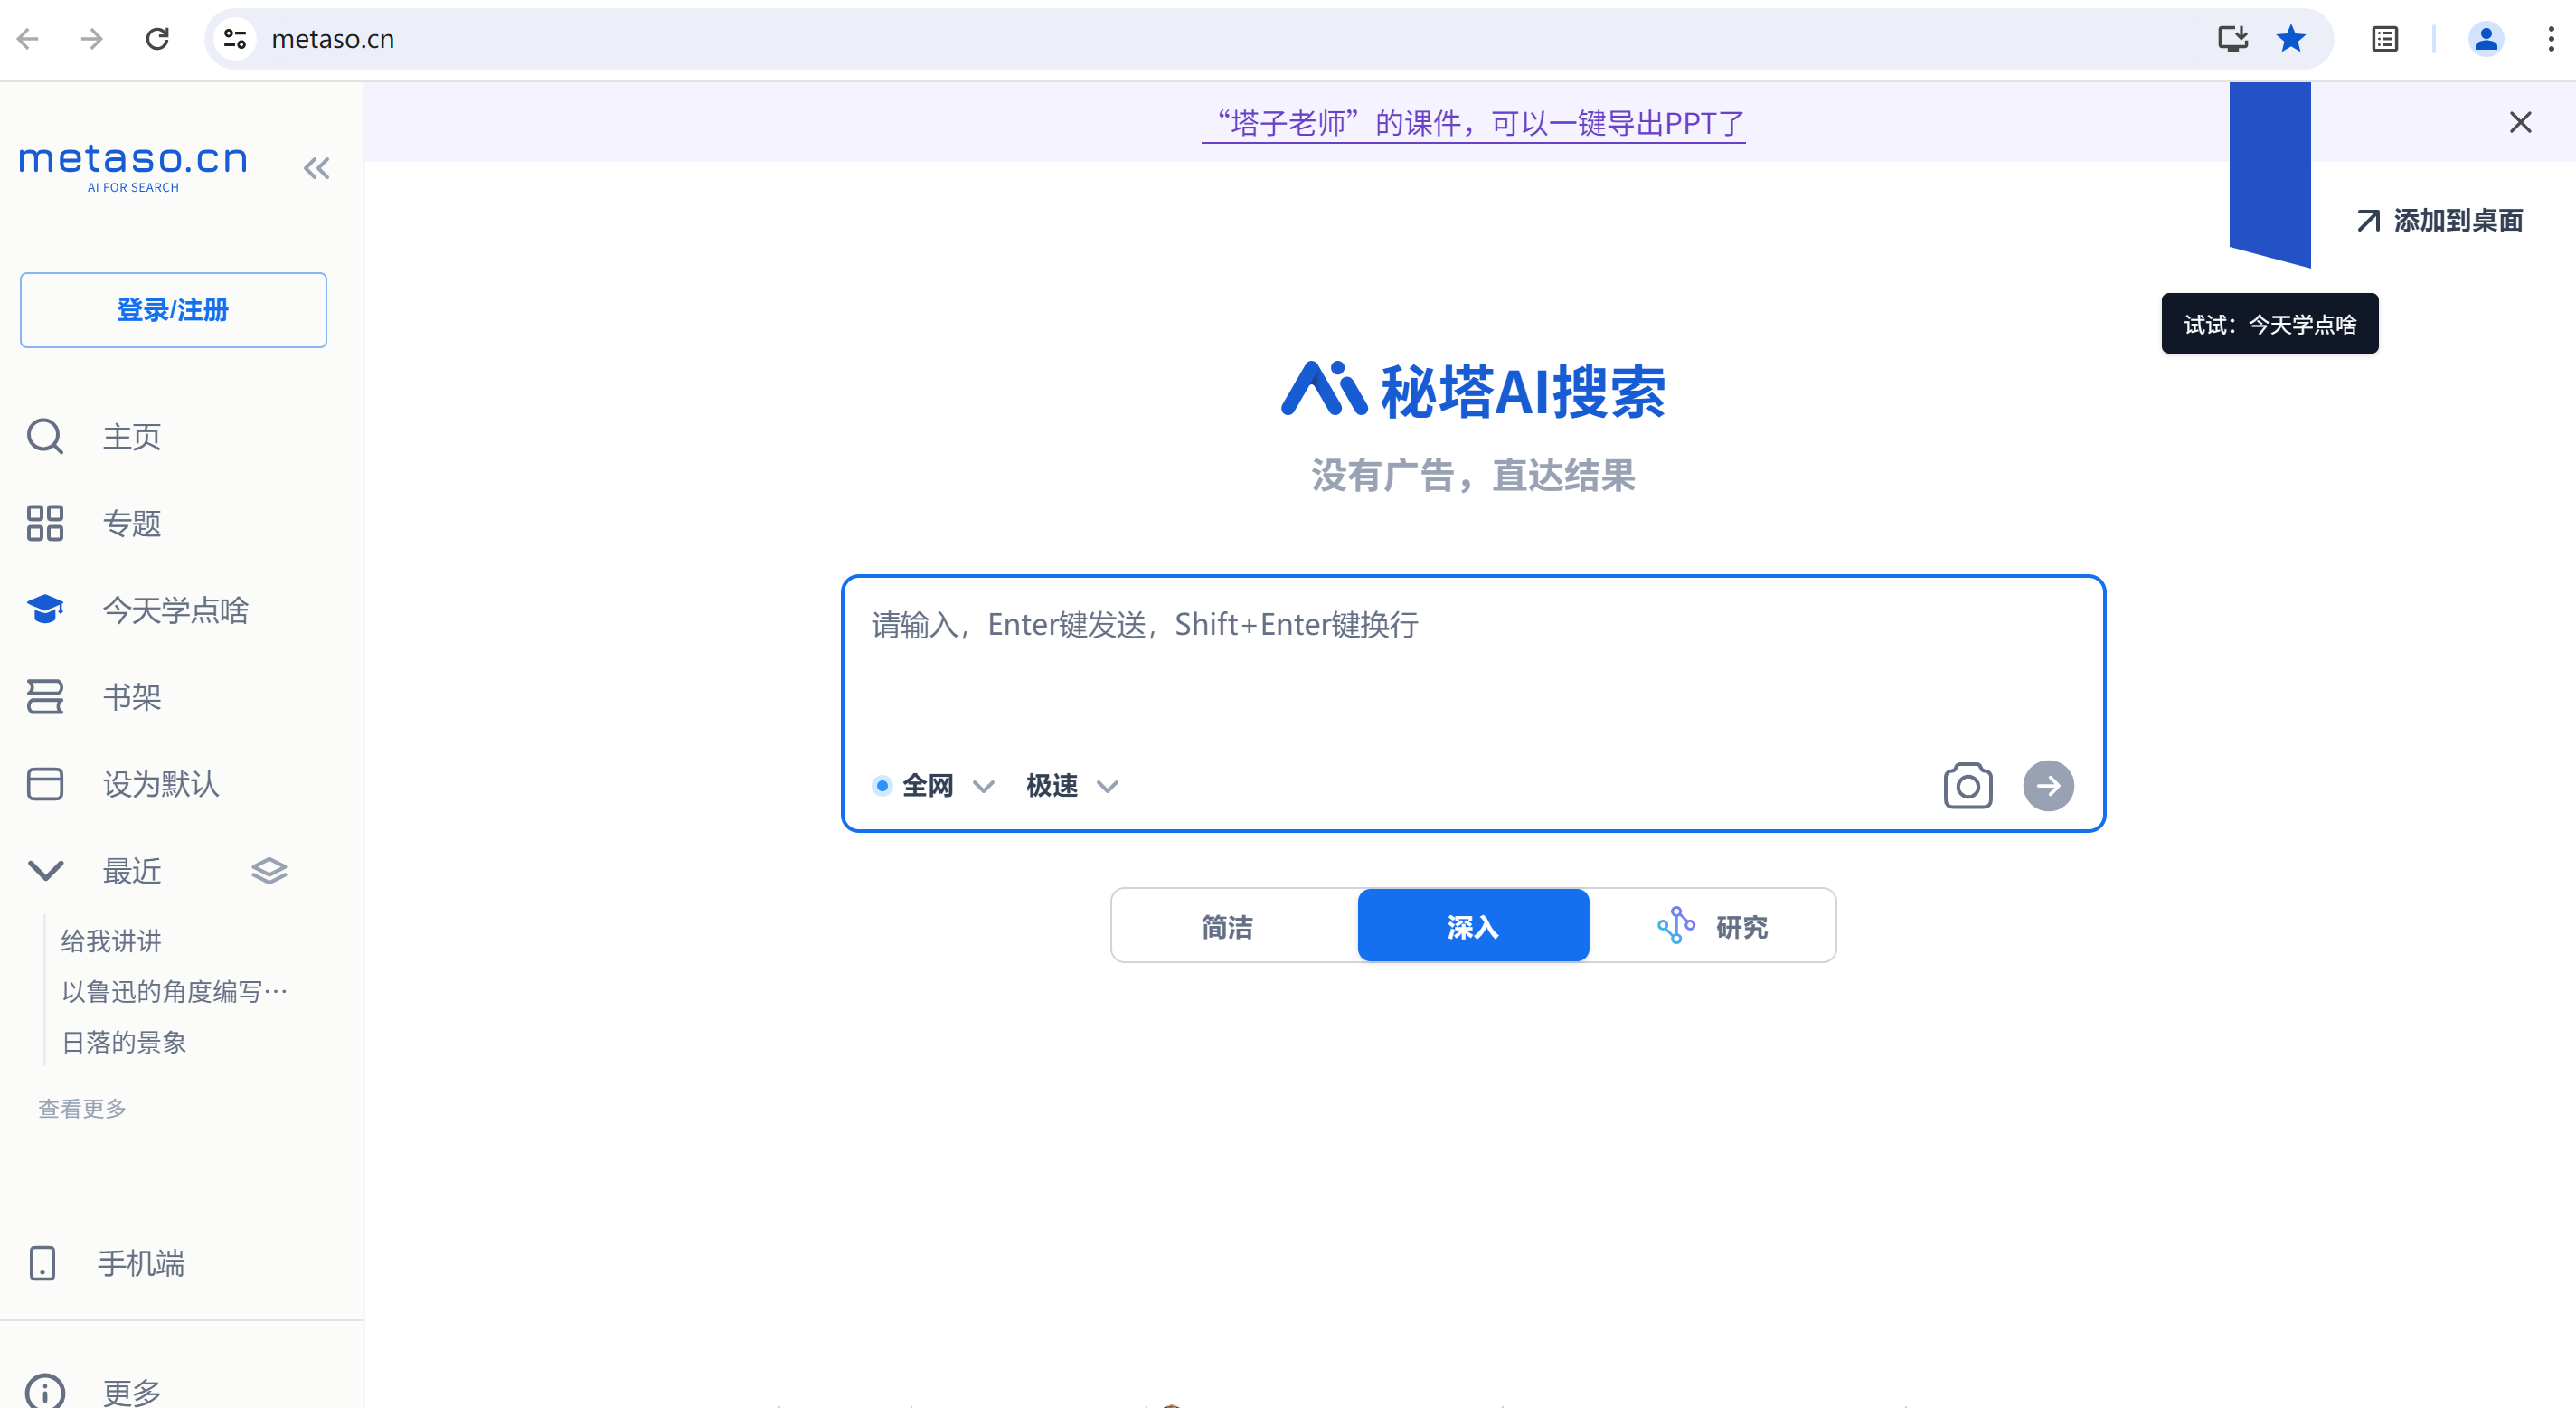The width and height of the screenshot is (2576, 1408).
Task: Open the 手机端 phone icon
Action: point(42,1263)
